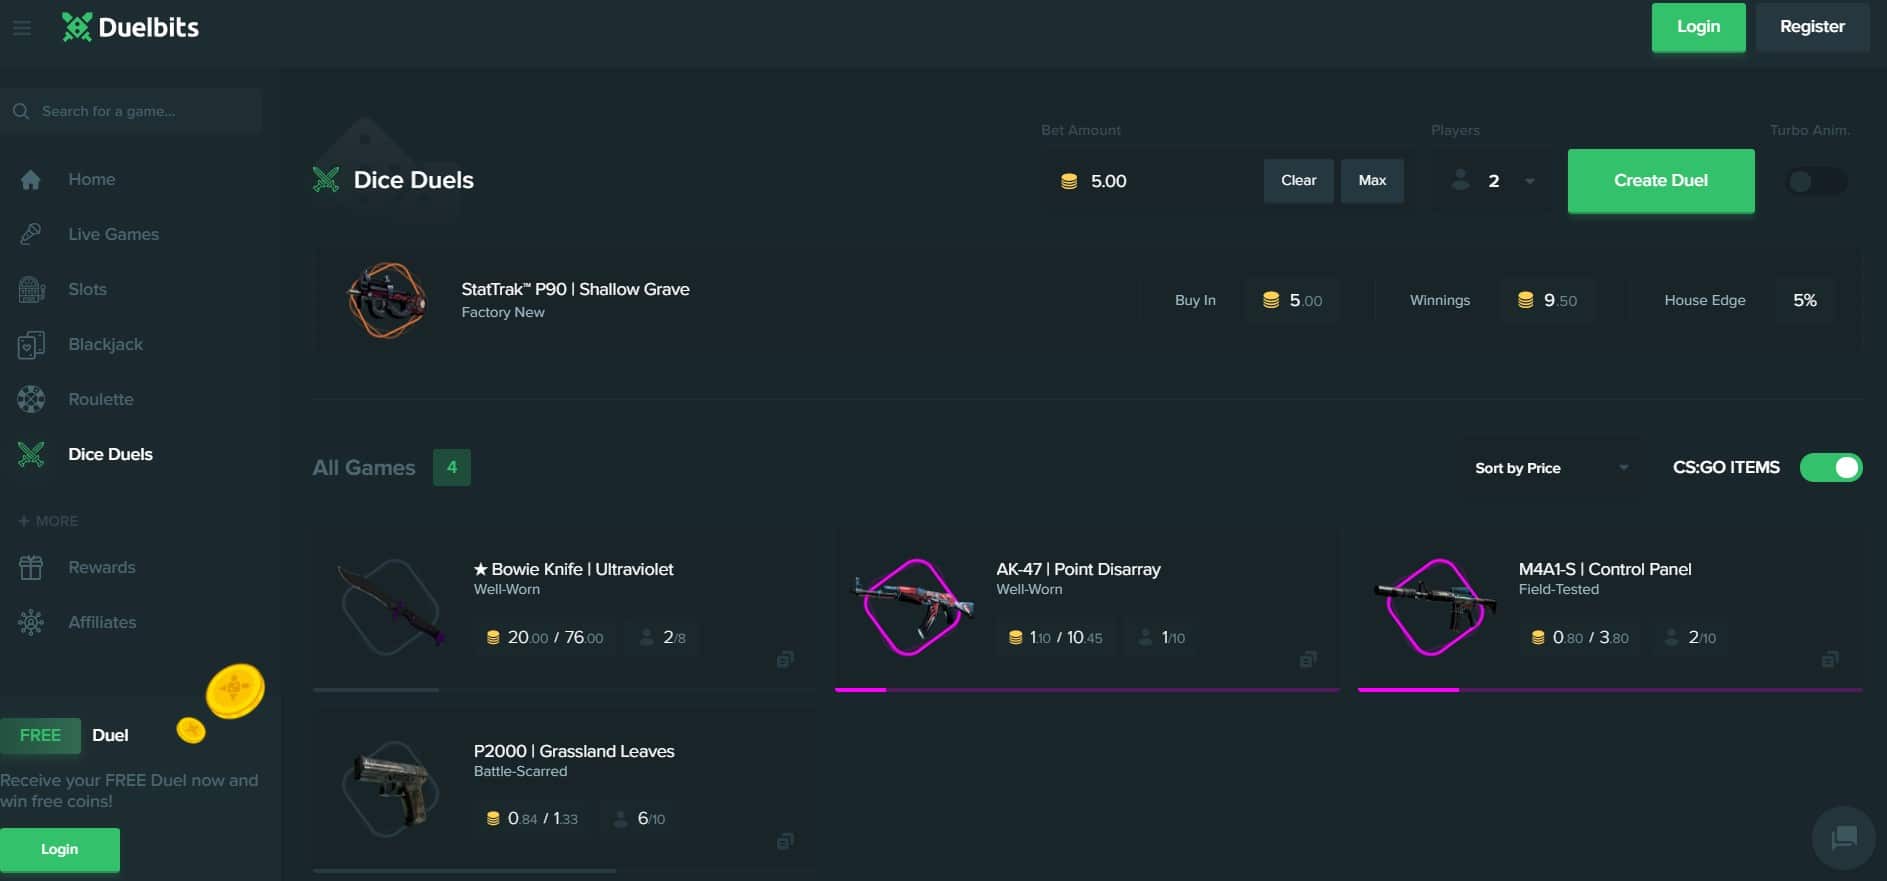
Task: Click the Live Games microphone icon
Action: tap(31, 234)
